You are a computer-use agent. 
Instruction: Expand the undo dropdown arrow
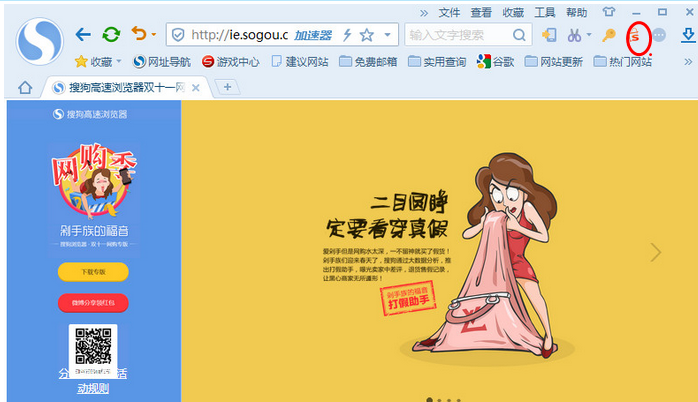pos(154,34)
